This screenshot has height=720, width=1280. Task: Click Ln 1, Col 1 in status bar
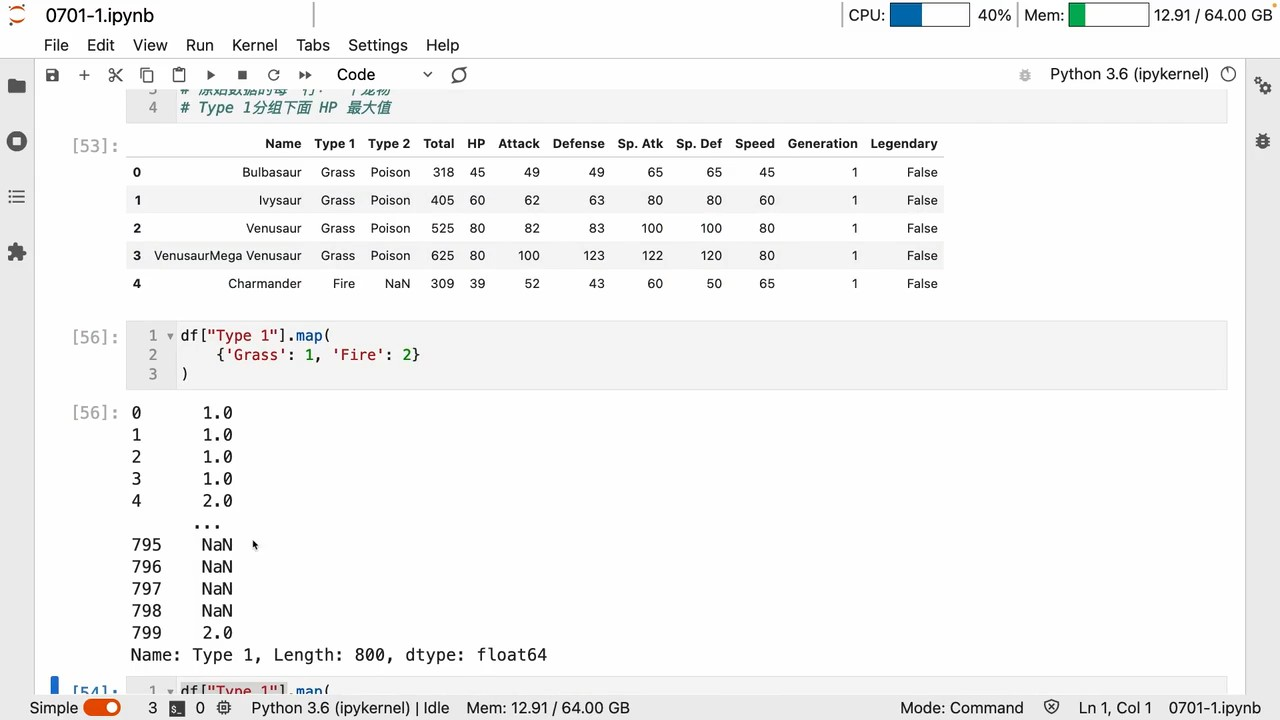pyautogui.click(x=1115, y=708)
